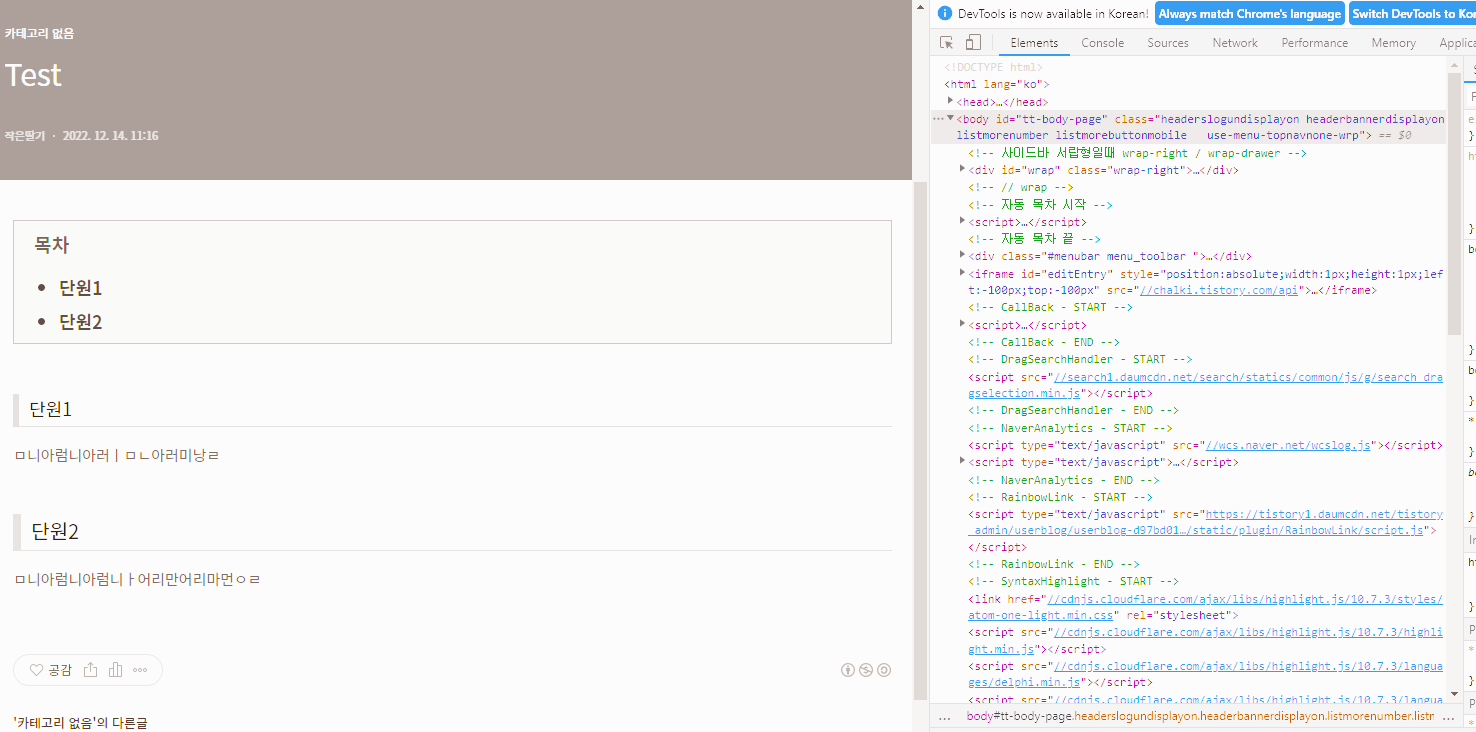
Task: Open the wcs.naver.net/wcslog.js link
Action: (1288, 445)
